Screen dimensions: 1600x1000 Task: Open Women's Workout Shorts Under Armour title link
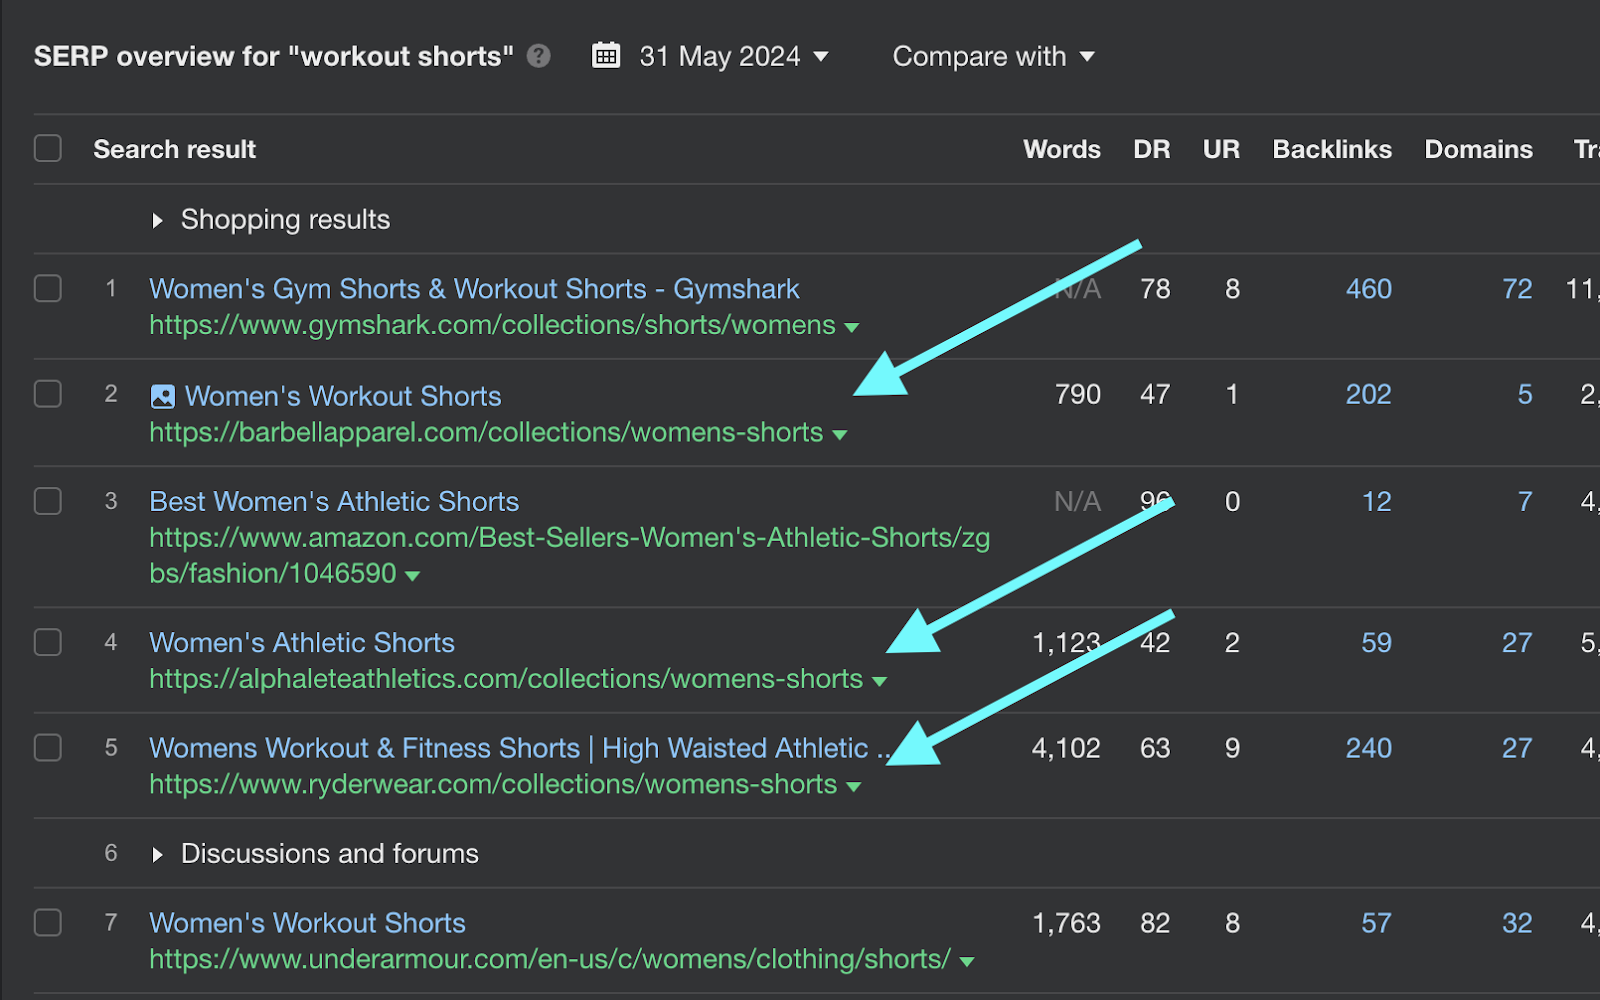tap(307, 923)
